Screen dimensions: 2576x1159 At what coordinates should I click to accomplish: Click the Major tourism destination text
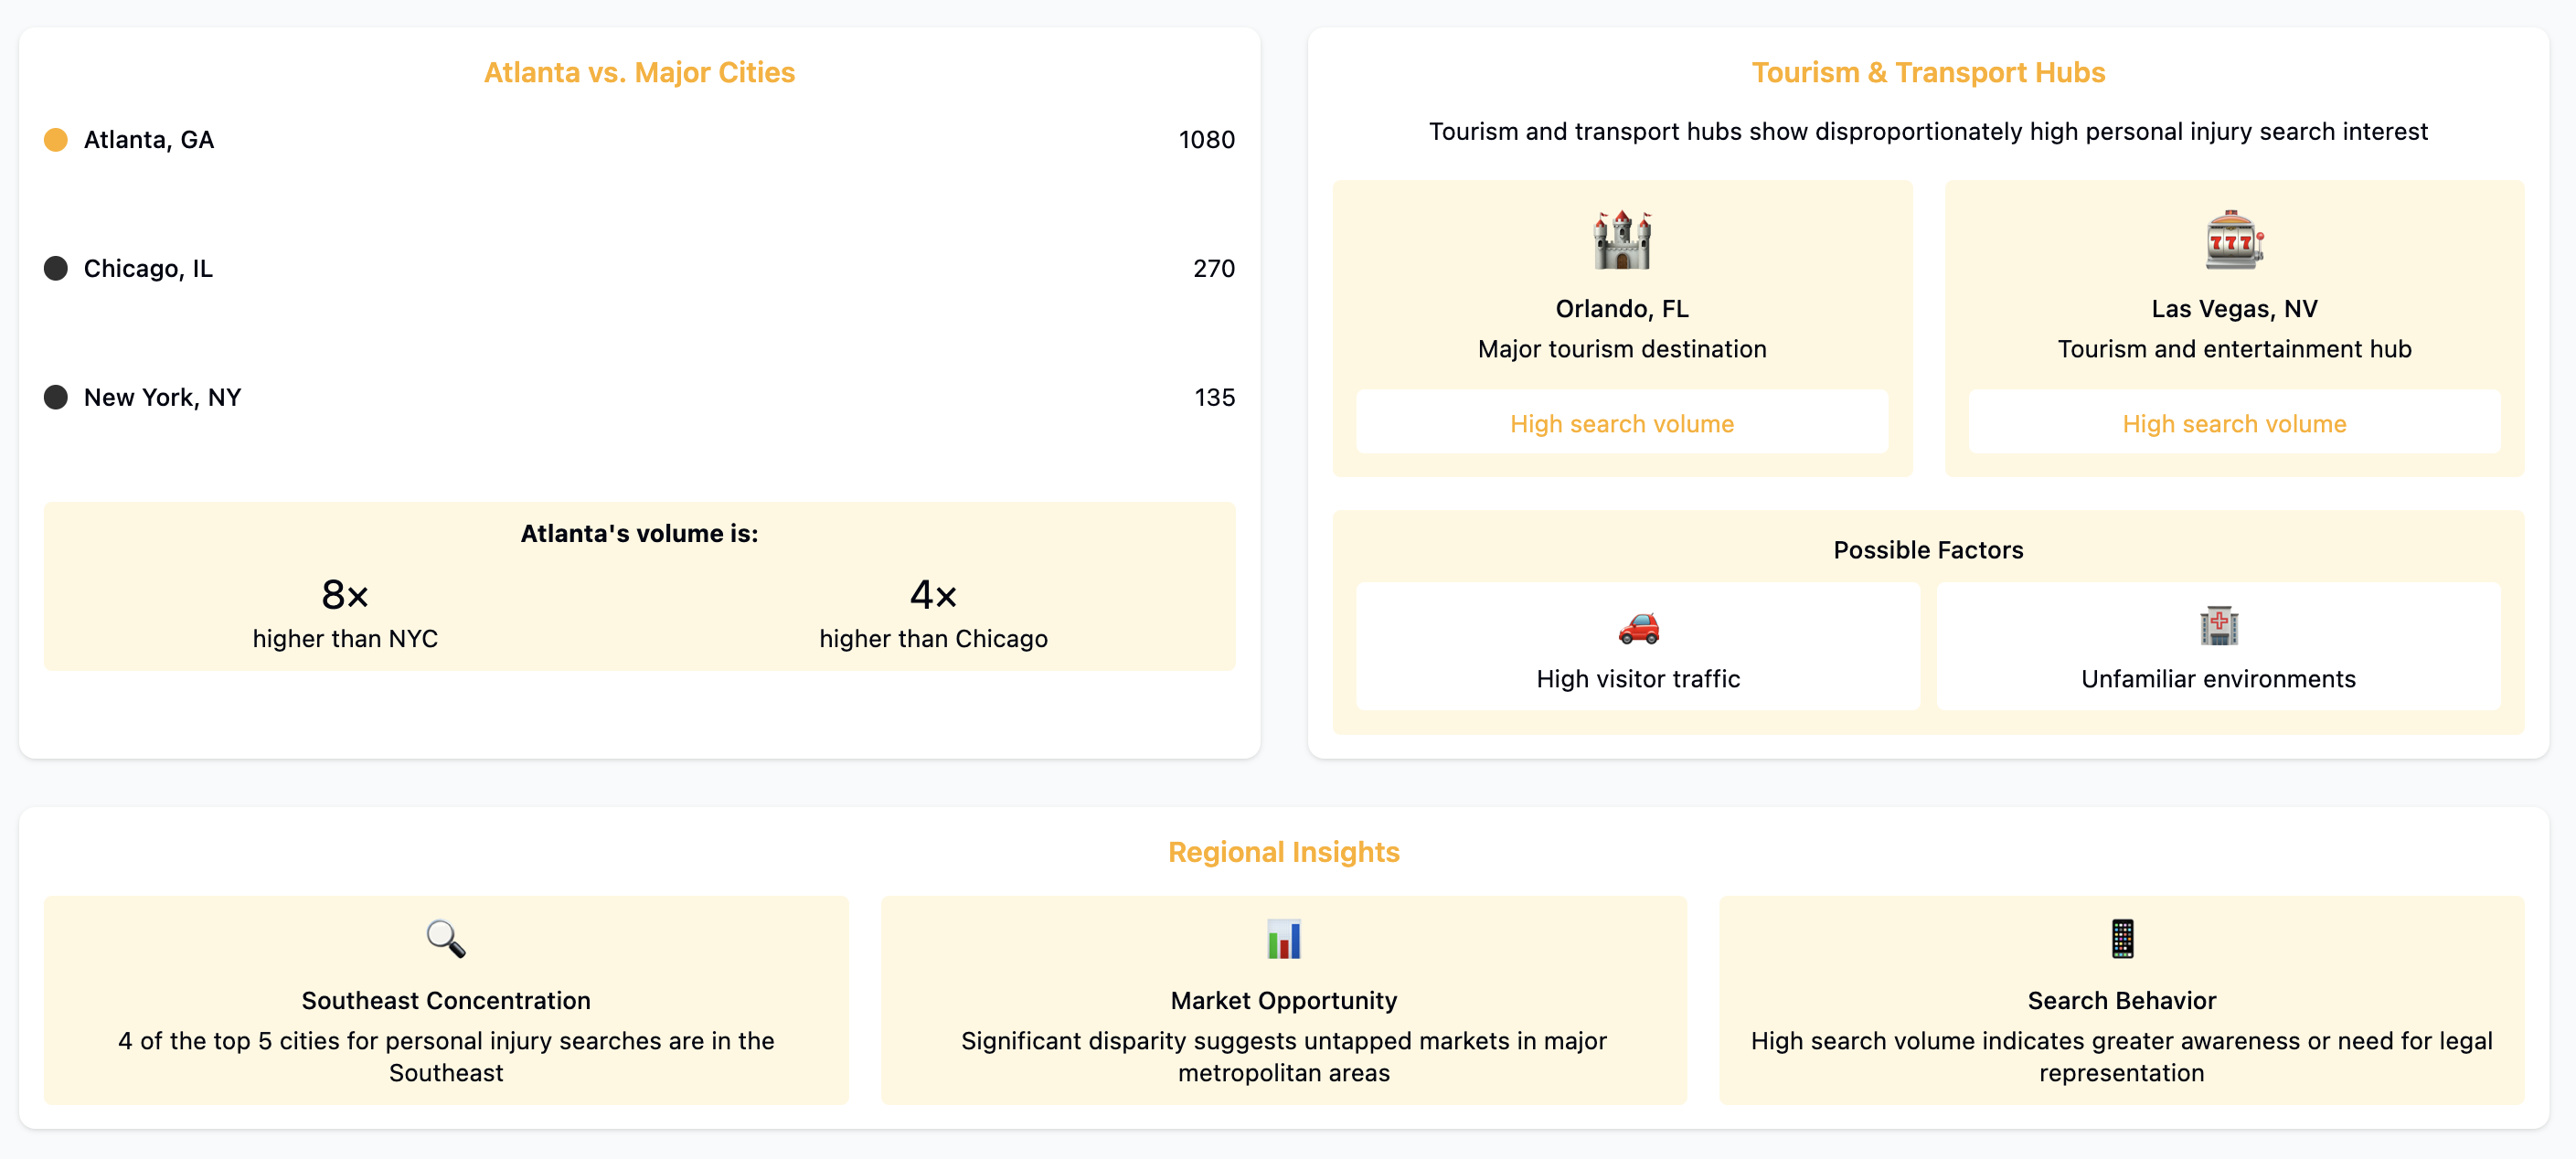(1622, 349)
